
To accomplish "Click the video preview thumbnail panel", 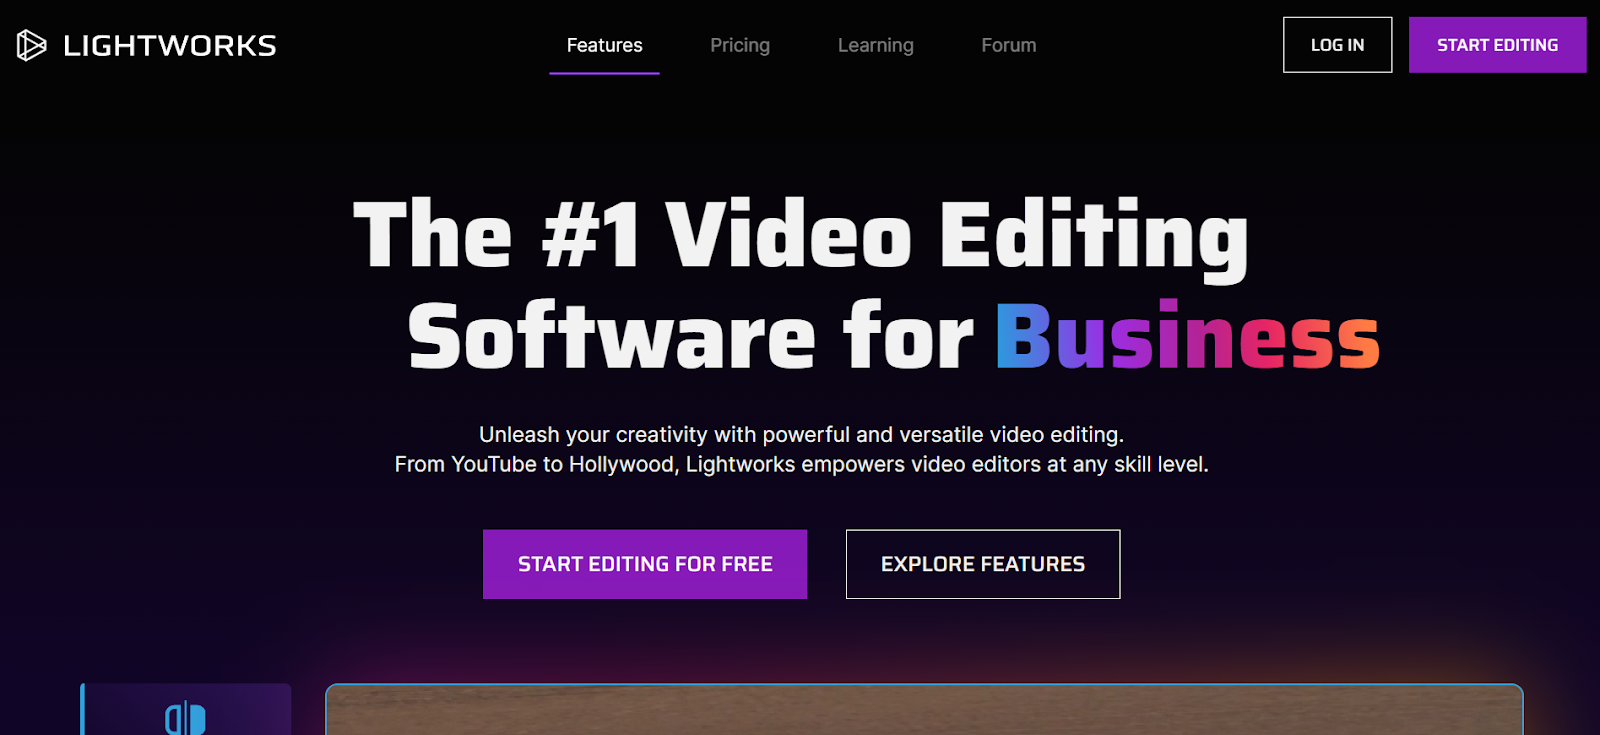I will click(924, 710).
